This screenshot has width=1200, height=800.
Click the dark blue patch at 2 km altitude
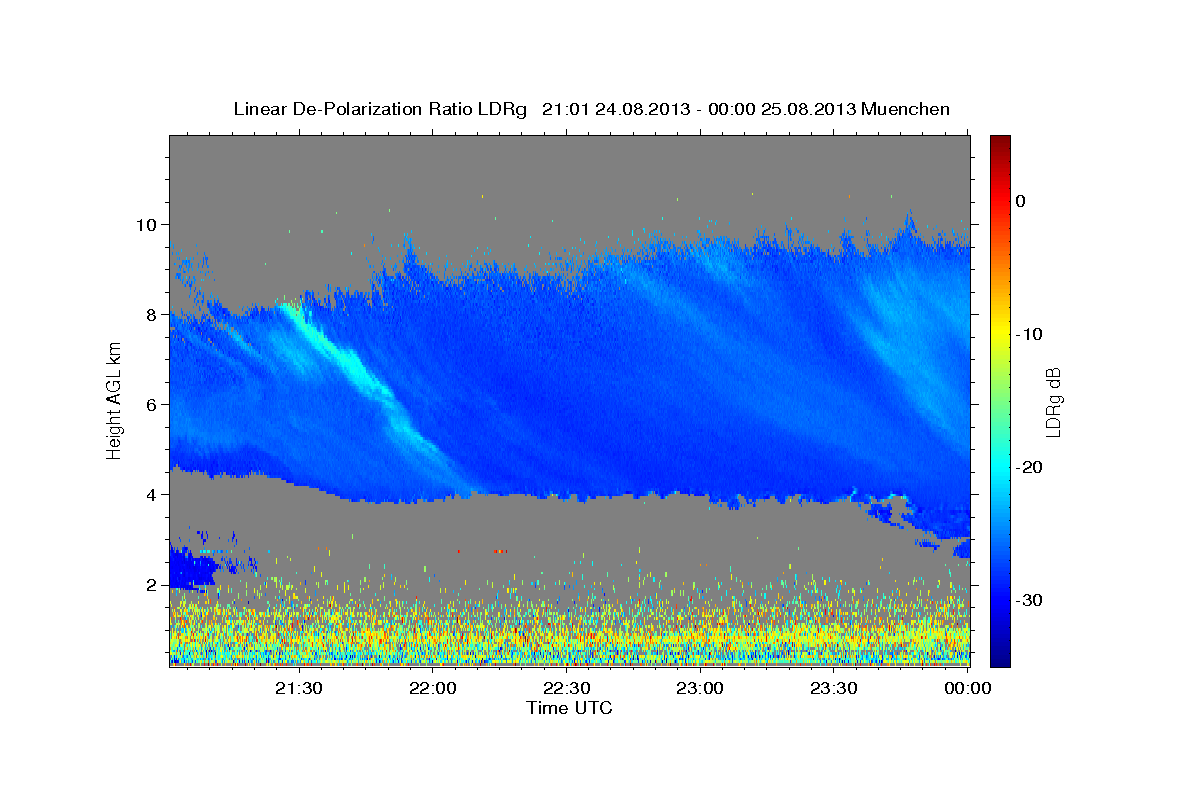pyautogui.click(x=192, y=570)
